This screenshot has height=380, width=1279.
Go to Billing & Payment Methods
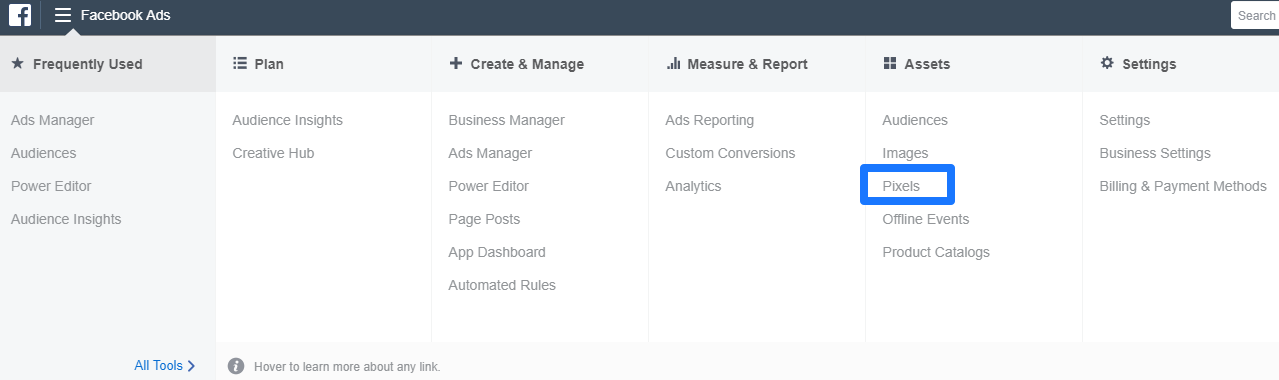[1183, 186]
